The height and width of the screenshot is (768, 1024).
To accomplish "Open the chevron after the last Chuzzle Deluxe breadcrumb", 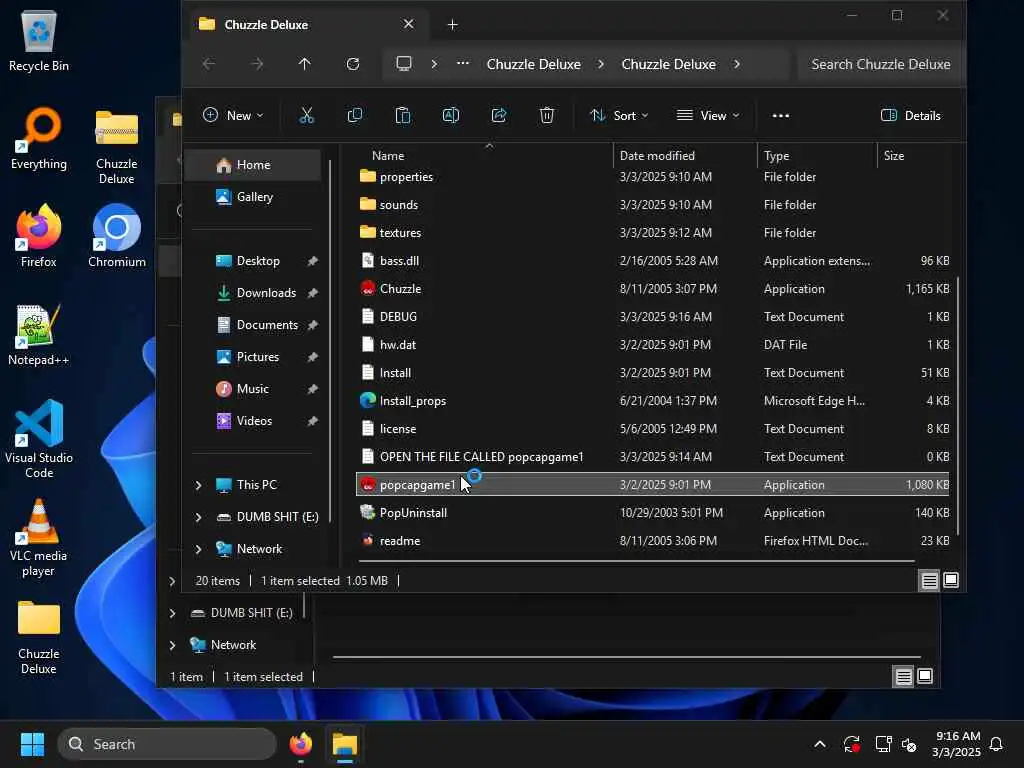I will click(737, 64).
